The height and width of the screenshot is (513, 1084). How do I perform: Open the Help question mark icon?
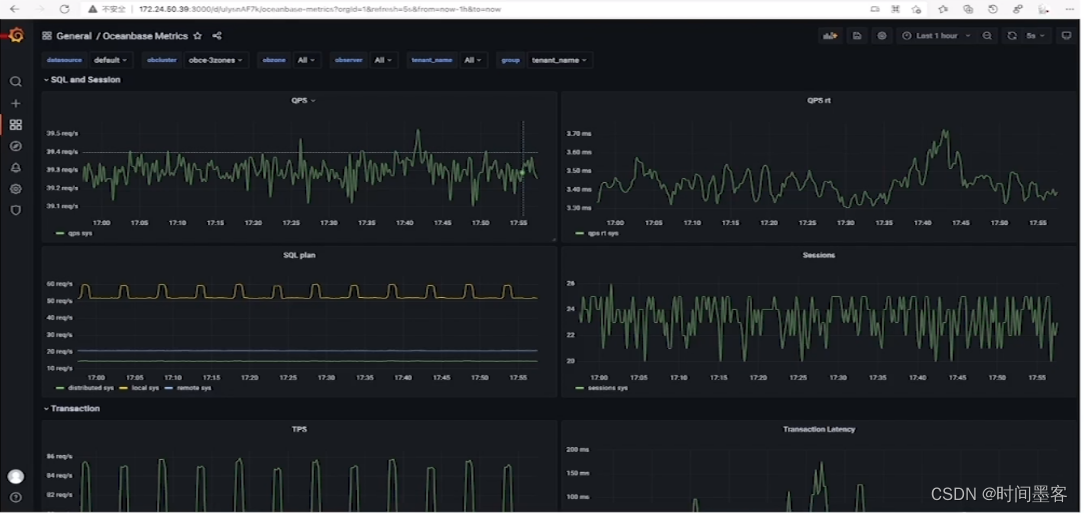click(15, 497)
